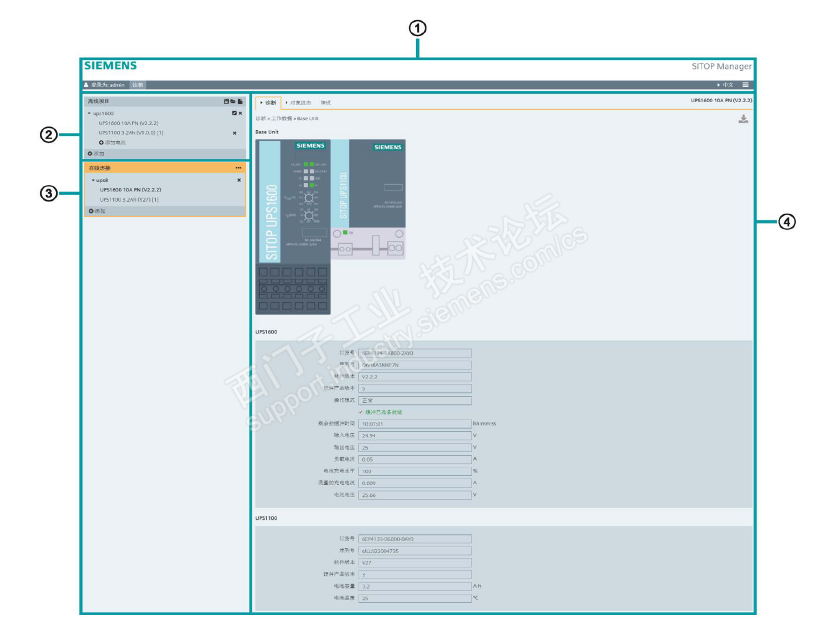
Task: Click the plus icon to add a battery
Action: [101, 142]
